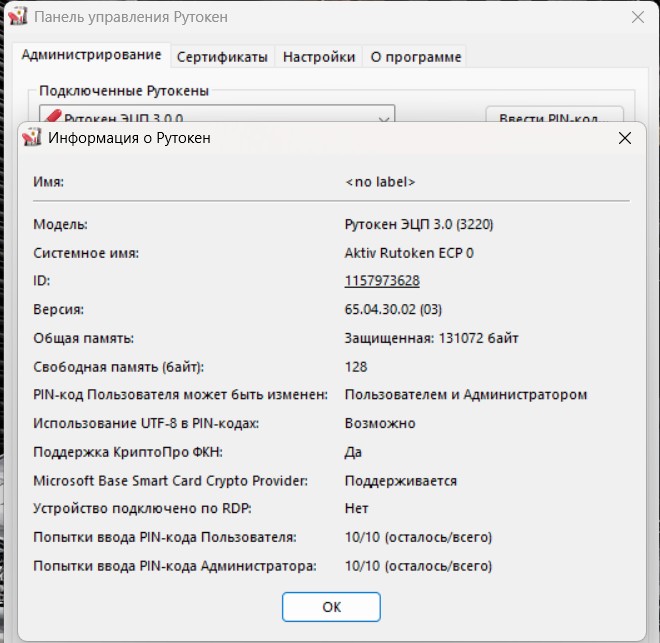This screenshot has height=643, width=660.
Task: Expand the connected Rutoken dropdown list
Action: click(x=383, y=118)
